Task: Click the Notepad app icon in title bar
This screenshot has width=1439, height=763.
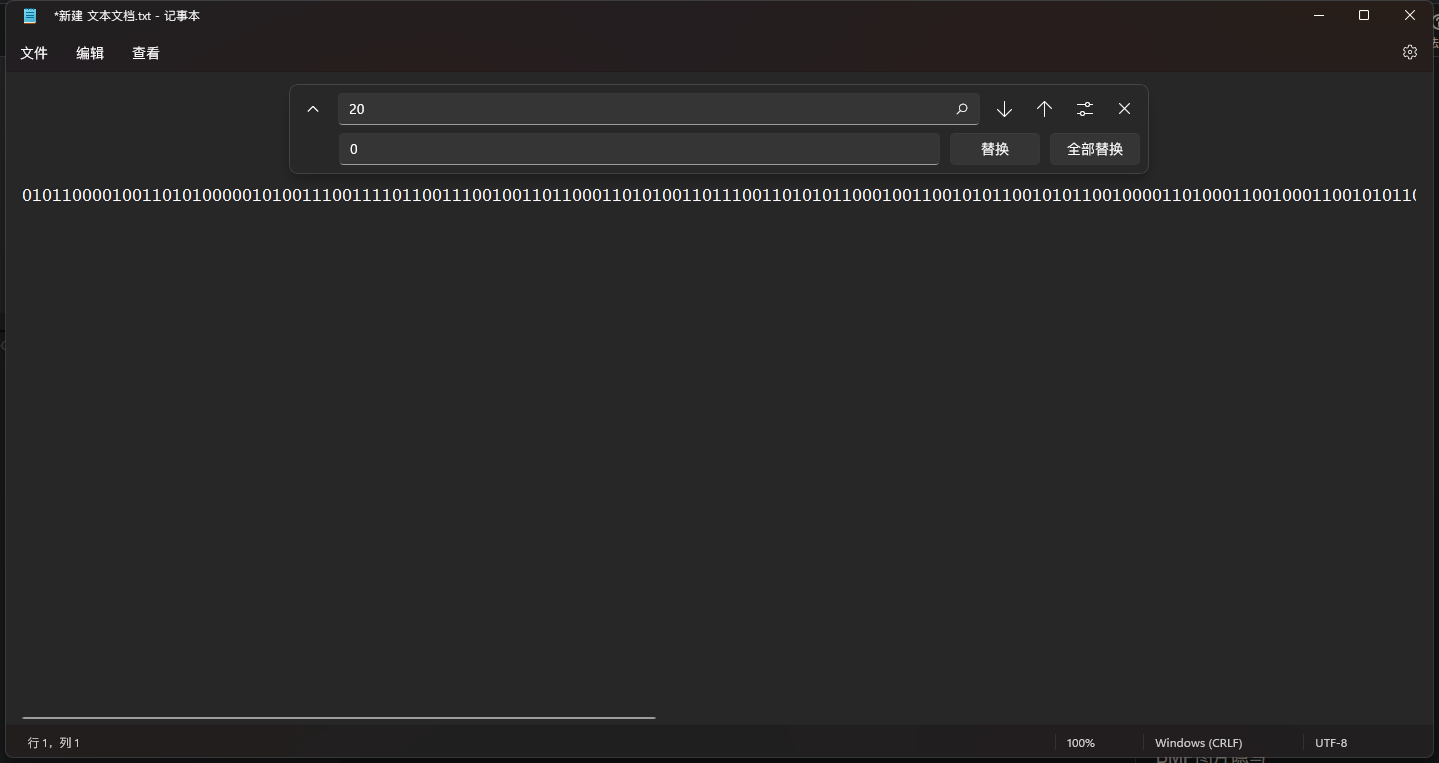Action: point(30,16)
